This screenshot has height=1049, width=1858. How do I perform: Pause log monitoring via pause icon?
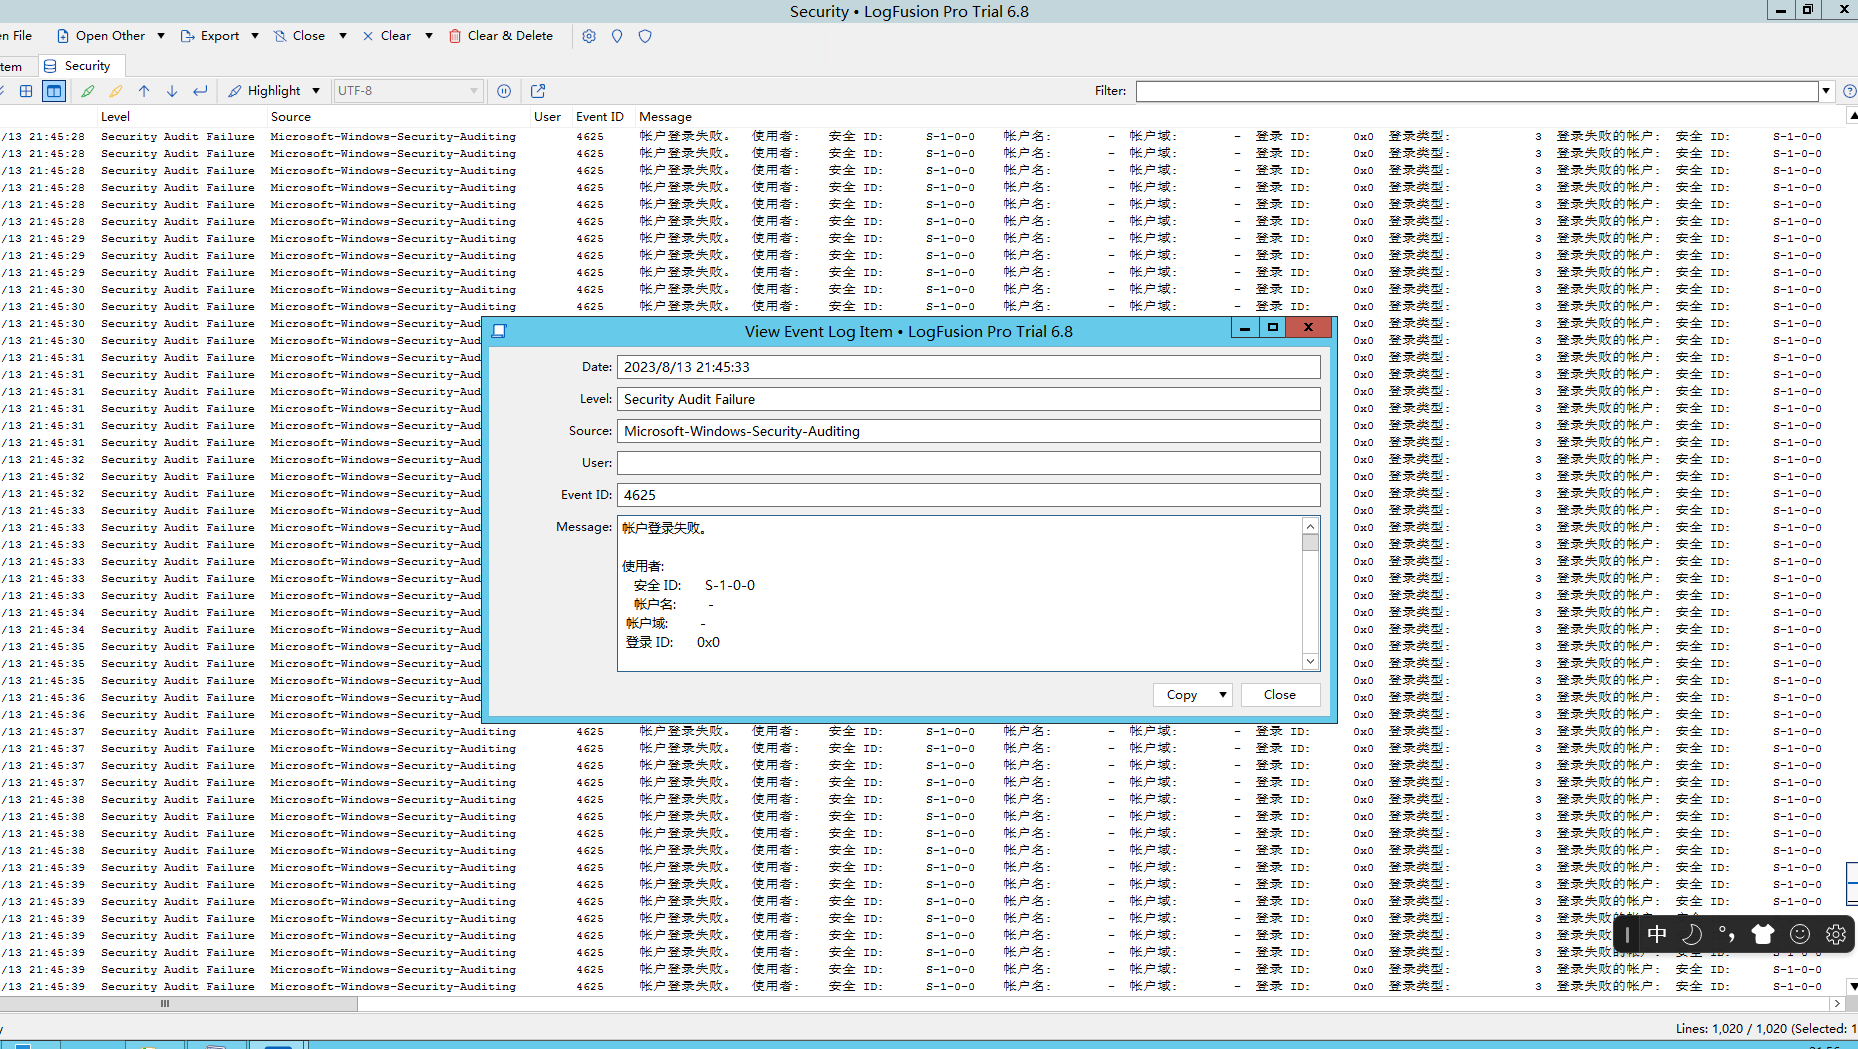(503, 90)
